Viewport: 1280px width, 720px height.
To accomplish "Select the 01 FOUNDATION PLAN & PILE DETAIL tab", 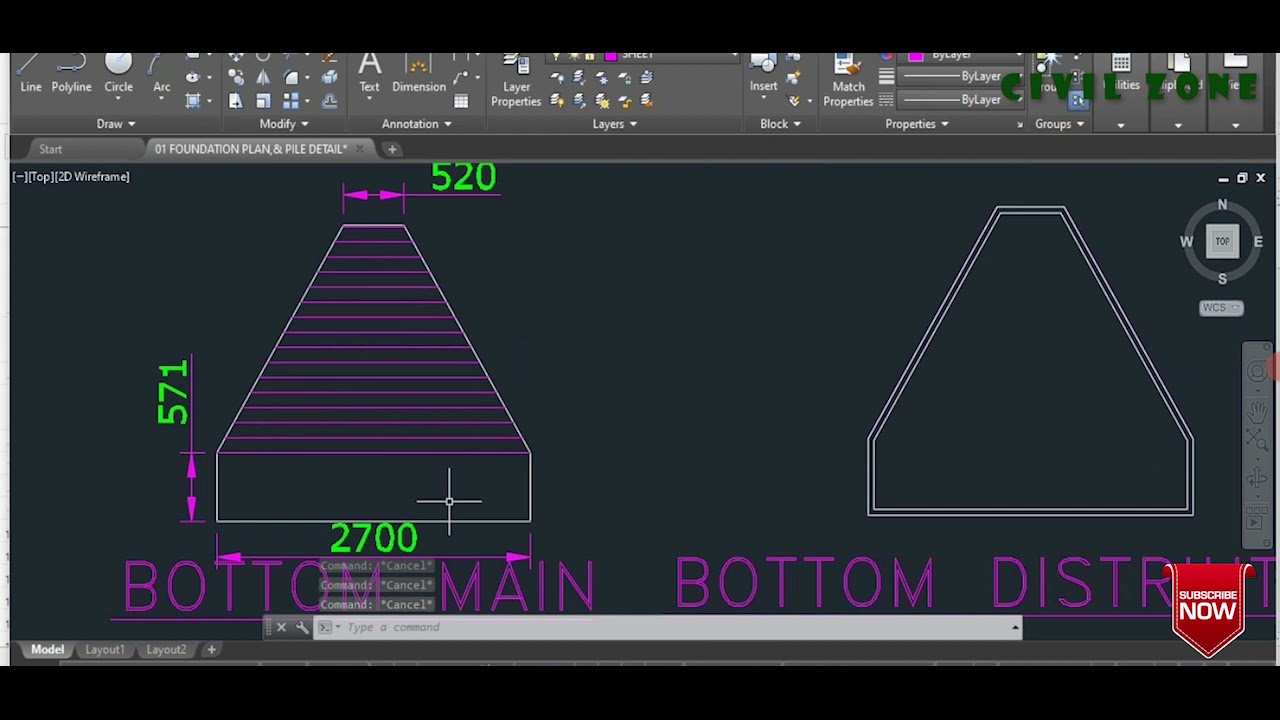I will coord(251,149).
